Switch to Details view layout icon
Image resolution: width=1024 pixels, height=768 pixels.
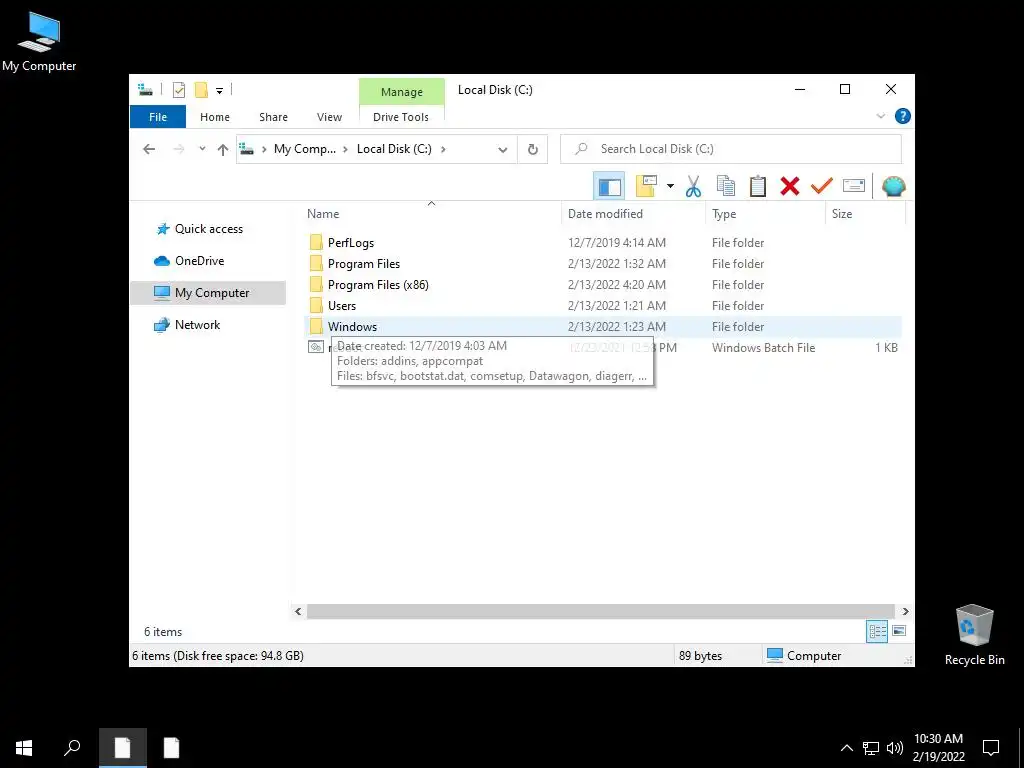click(877, 631)
